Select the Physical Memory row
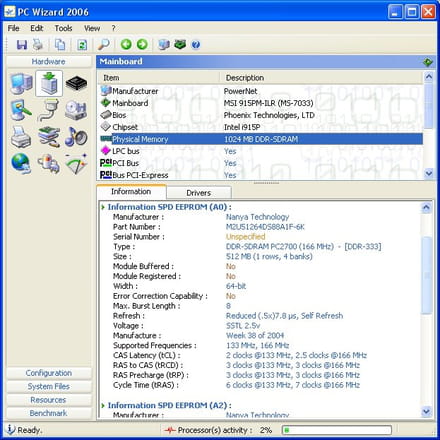This screenshot has height=440, width=440. (261, 139)
